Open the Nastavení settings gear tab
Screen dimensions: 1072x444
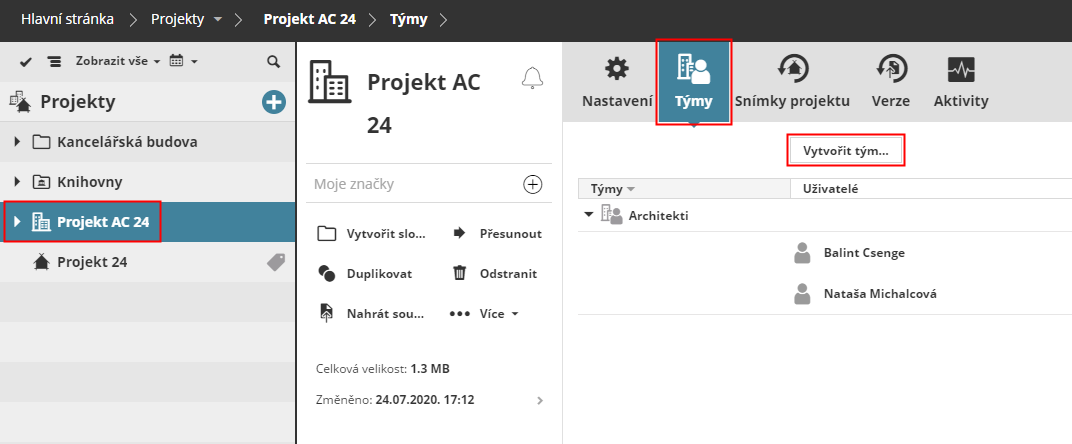tap(617, 82)
